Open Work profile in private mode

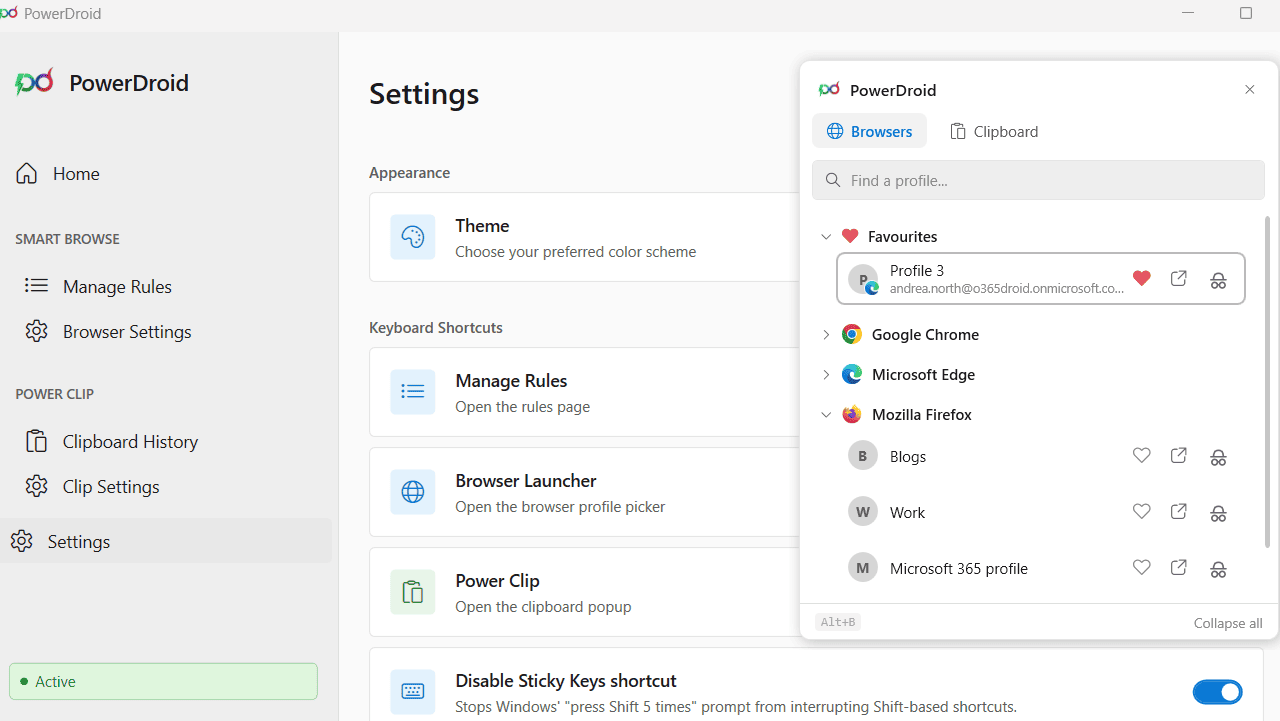pos(1218,513)
